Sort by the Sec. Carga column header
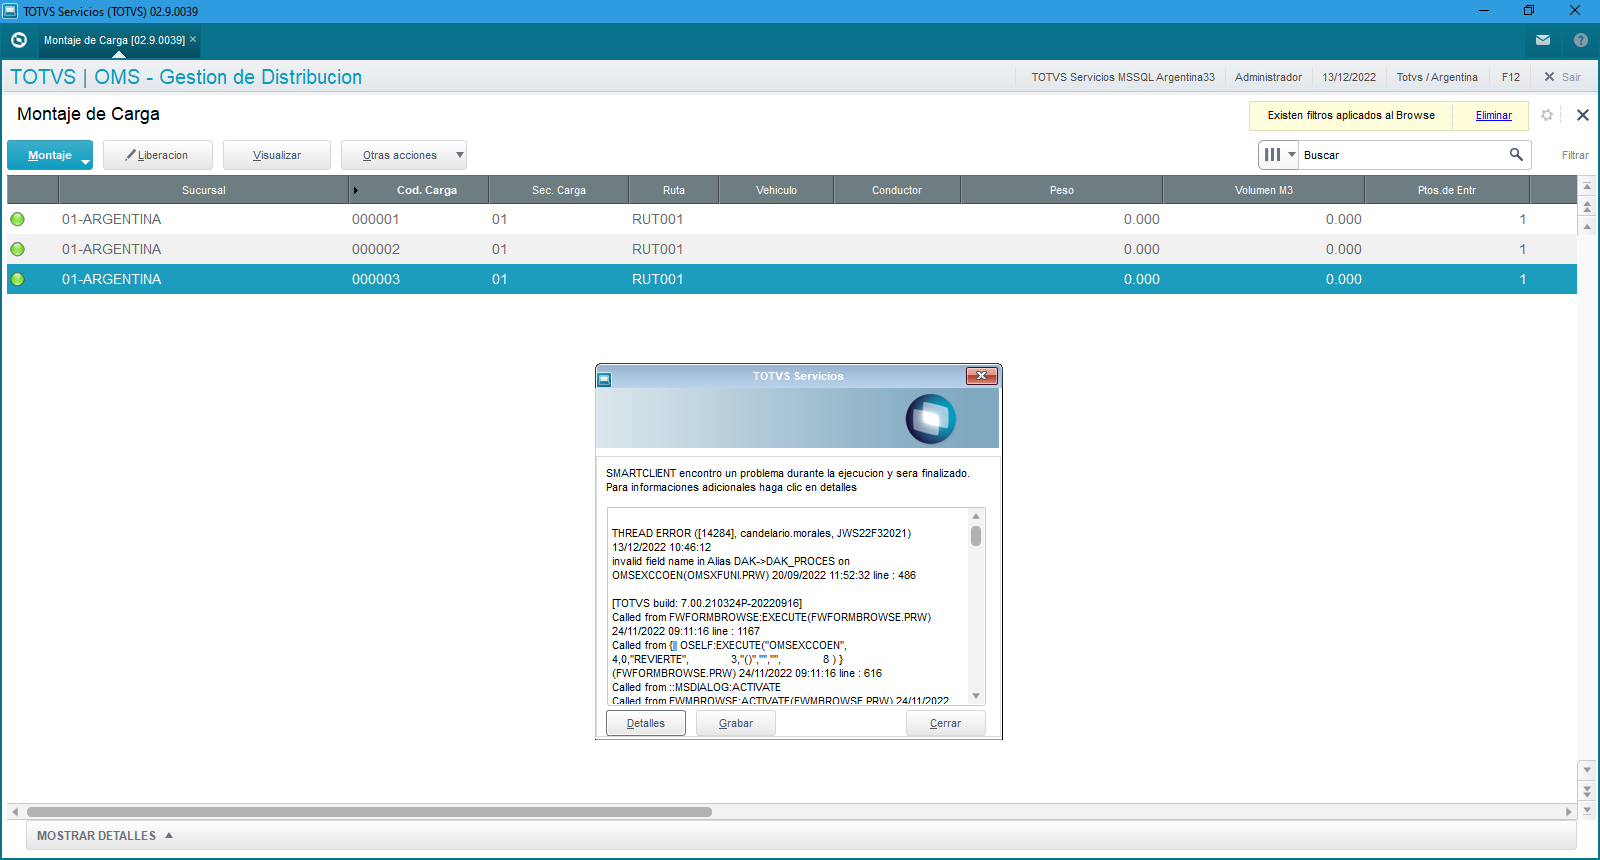The image size is (1600, 860). pos(559,190)
